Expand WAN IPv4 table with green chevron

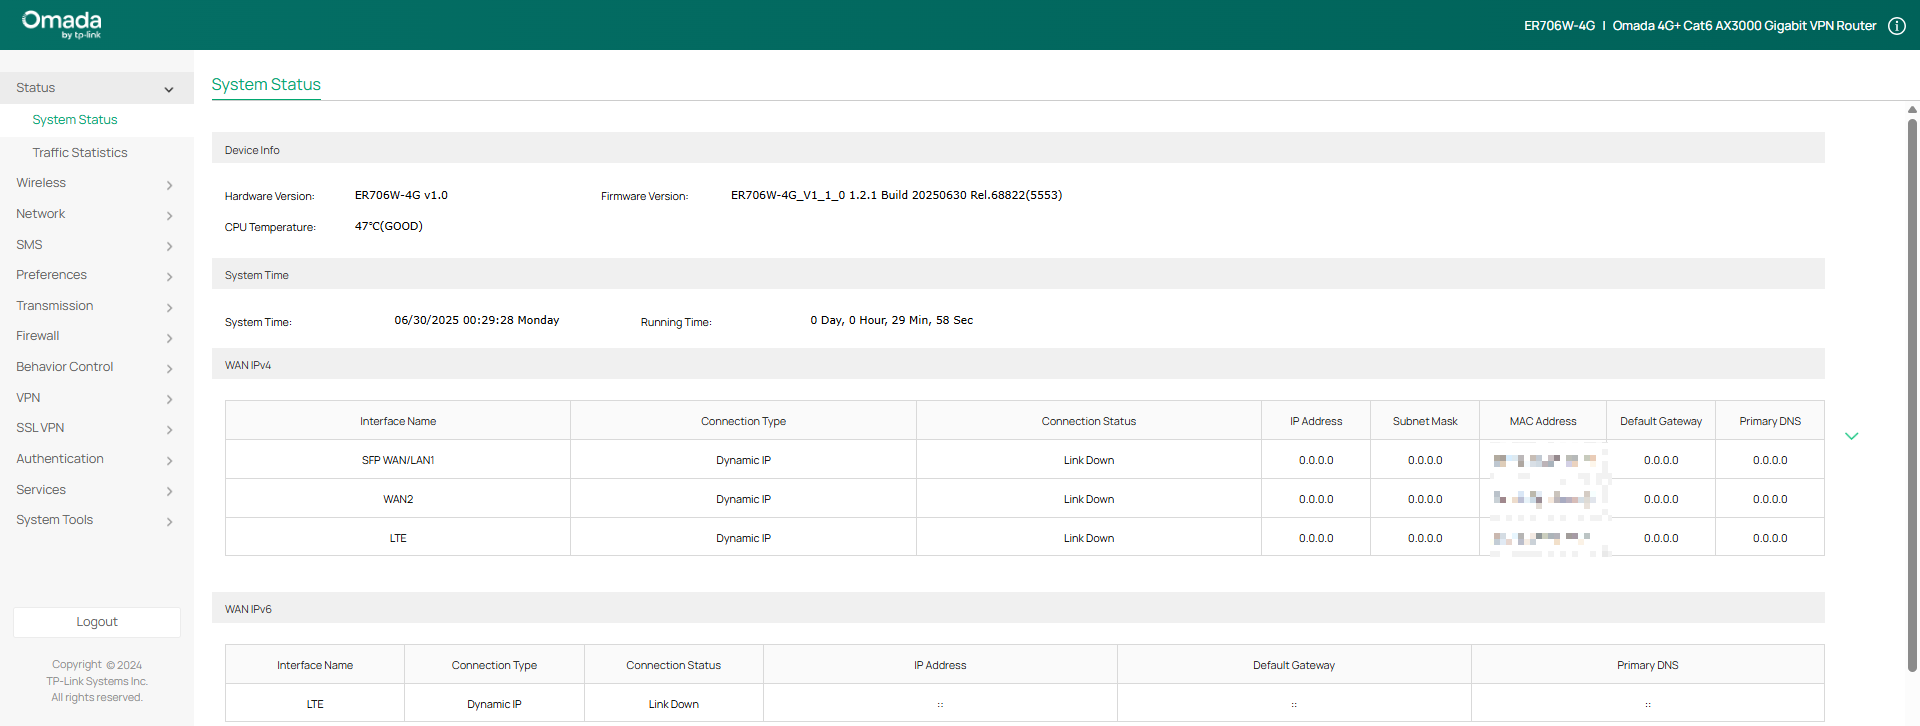coord(1852,436)
